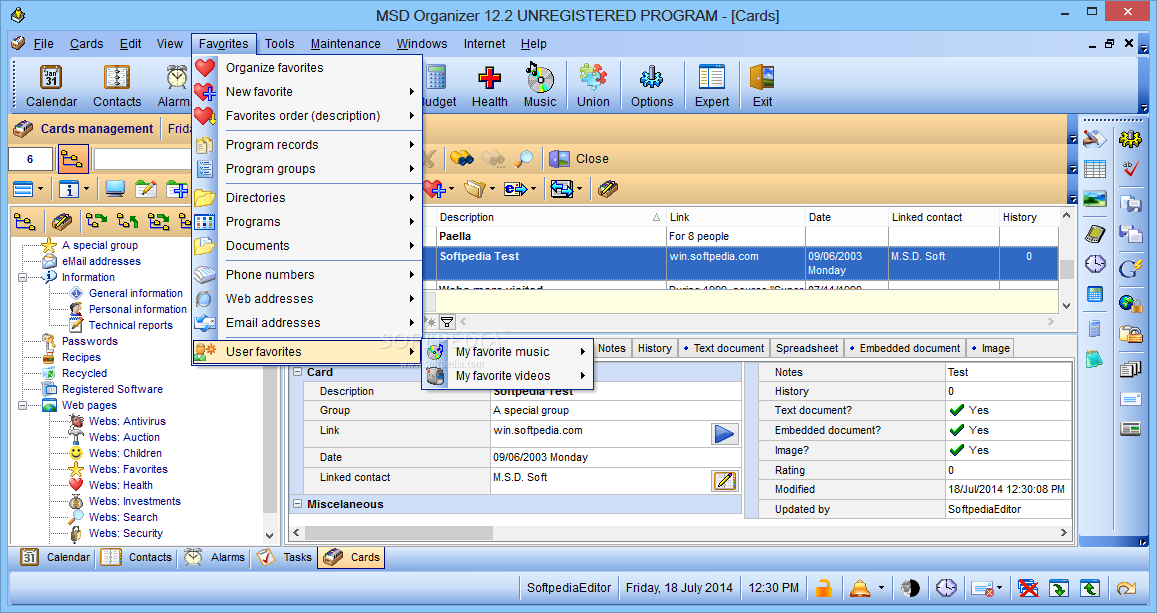Switch to the Image tab

pos(990,348)
